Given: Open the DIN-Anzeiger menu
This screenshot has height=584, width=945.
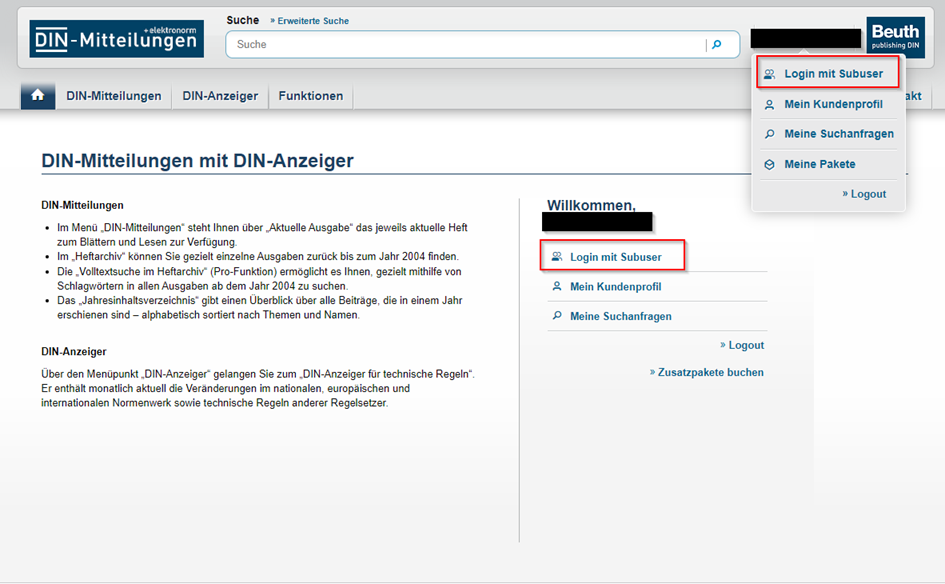Looking at the screenshot, I should (220, 96).
